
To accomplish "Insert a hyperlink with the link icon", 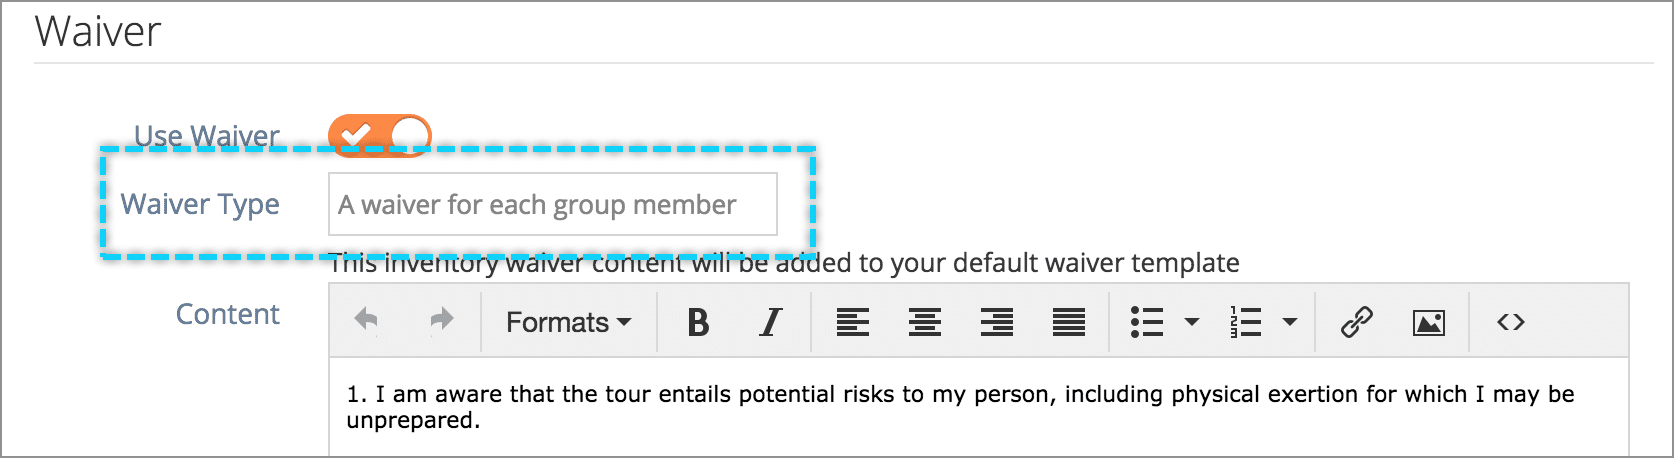I will point(1356,322).
